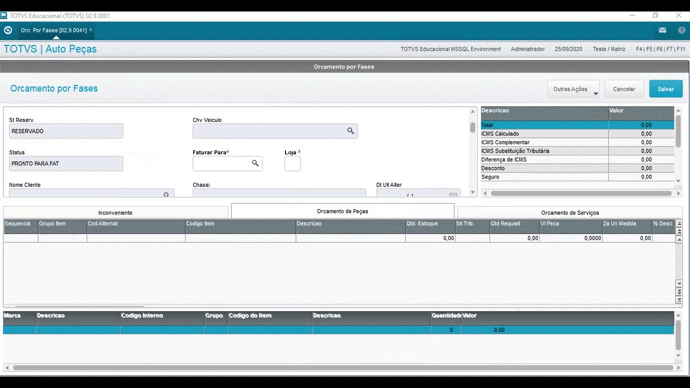Open Nome Cliente lookup magnifier
Image resolution: width=690 pixels, height=388 pixels.
point(166,194)
